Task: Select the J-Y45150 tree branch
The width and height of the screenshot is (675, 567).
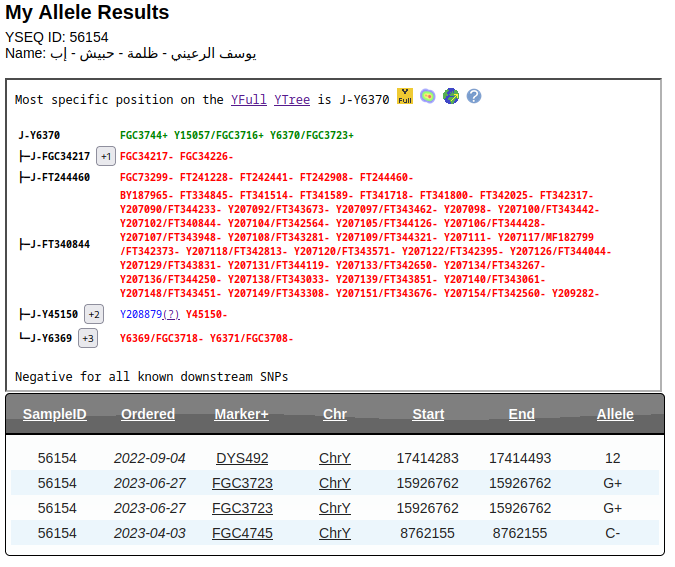Action: coord(54,314)
